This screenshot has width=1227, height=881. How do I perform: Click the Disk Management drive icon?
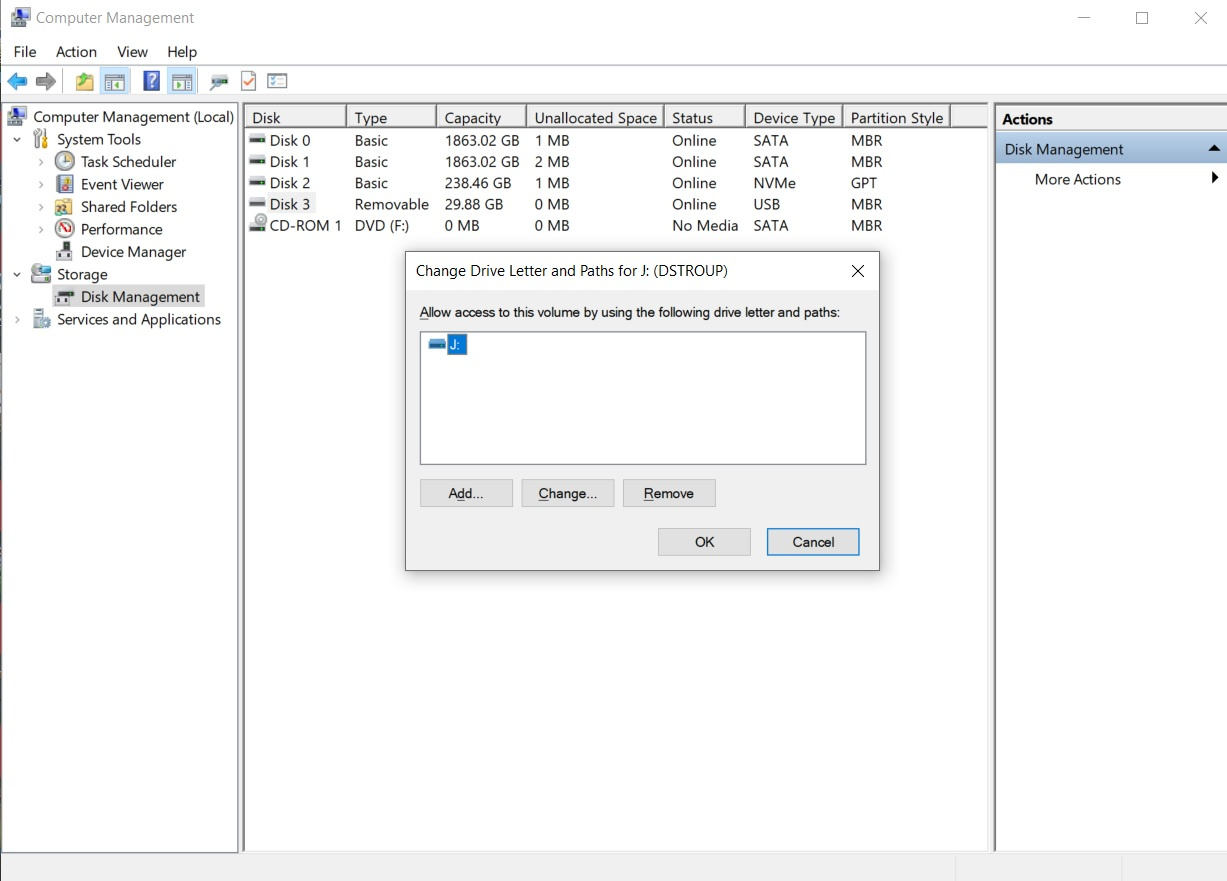65,297
